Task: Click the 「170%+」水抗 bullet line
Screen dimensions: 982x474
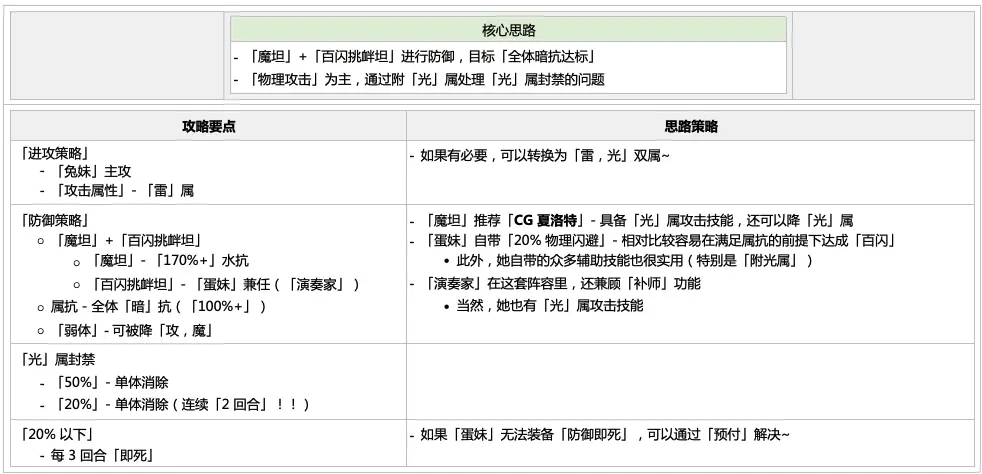Action: (169, 261)
